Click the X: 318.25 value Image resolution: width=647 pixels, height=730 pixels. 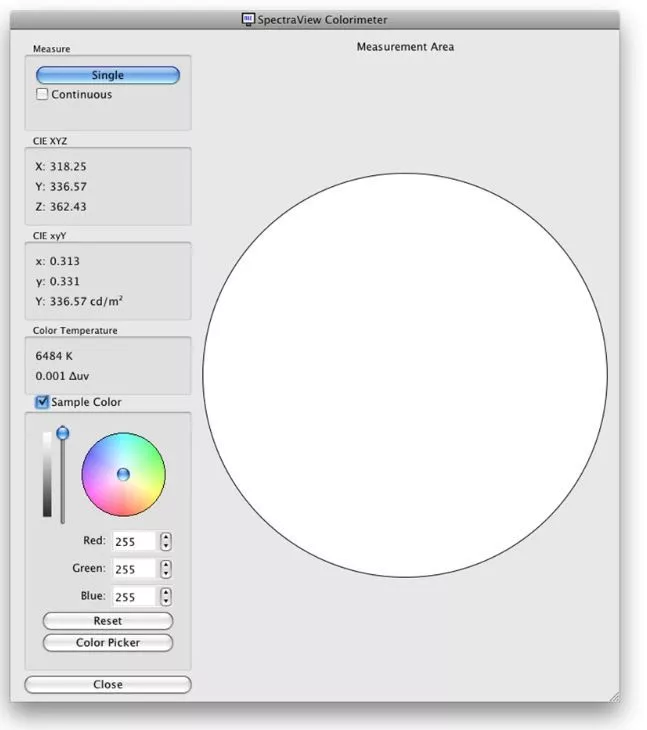pos(61,166)
